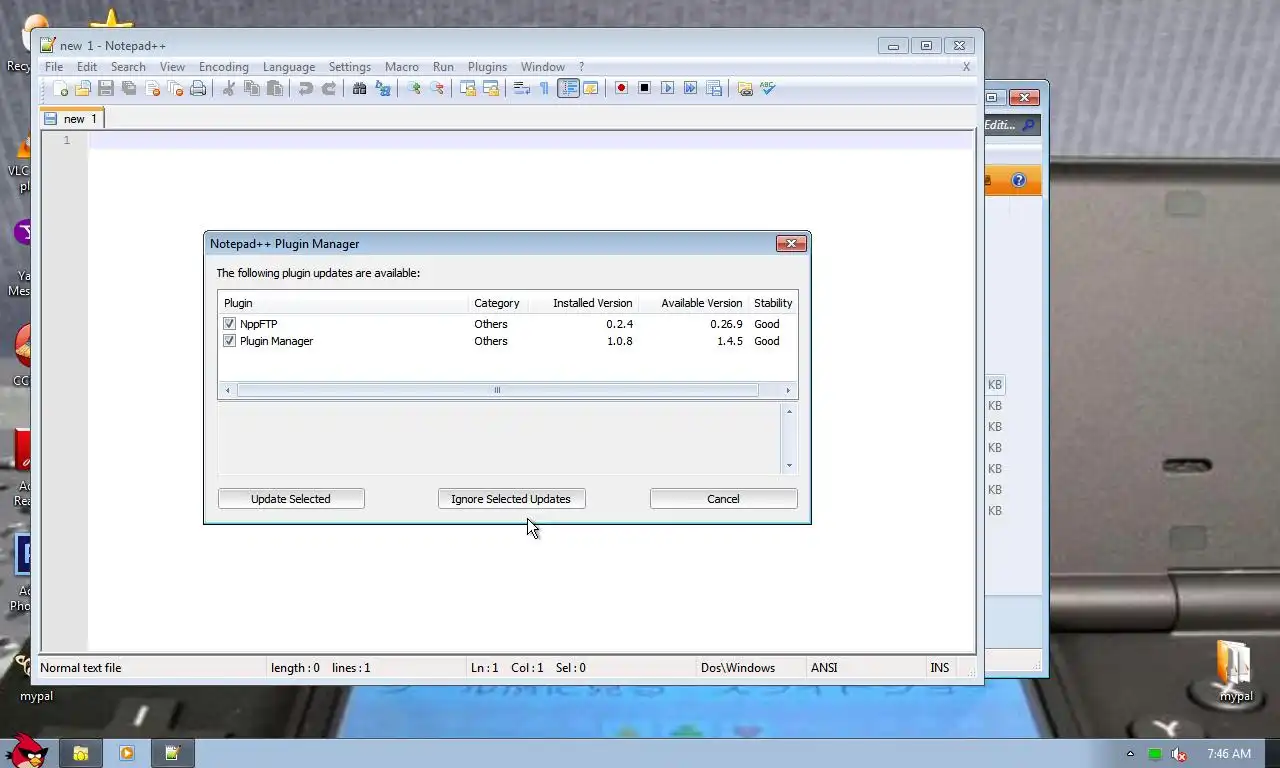
Task: Click the Notepad++ taskbar button
Action: tap(172, 753)
